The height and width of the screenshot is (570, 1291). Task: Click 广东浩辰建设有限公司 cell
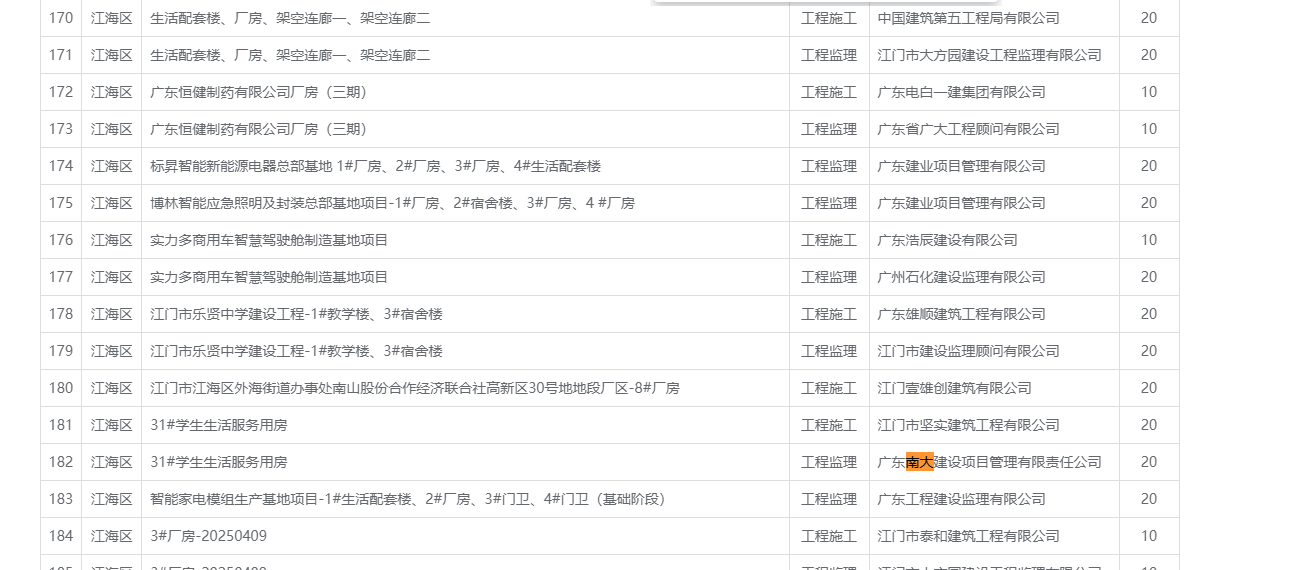tap(947, 240)
